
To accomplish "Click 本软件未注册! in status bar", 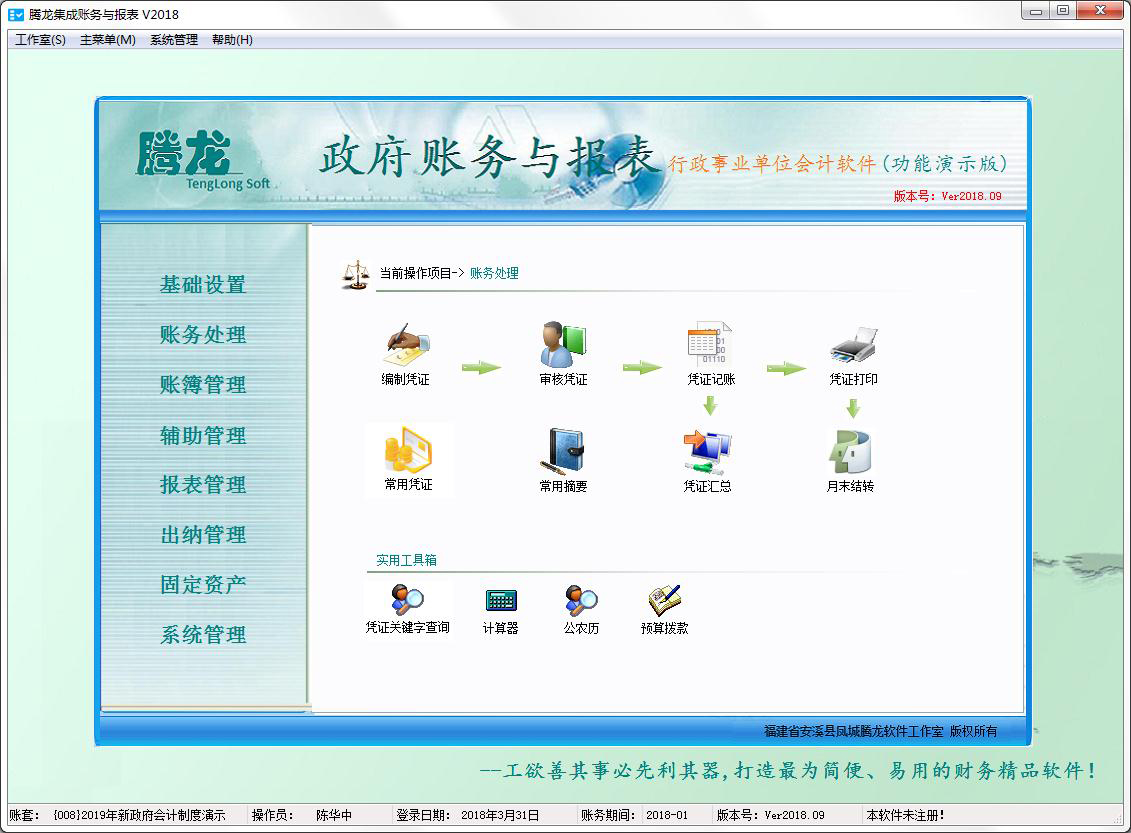I will point(905,815).
